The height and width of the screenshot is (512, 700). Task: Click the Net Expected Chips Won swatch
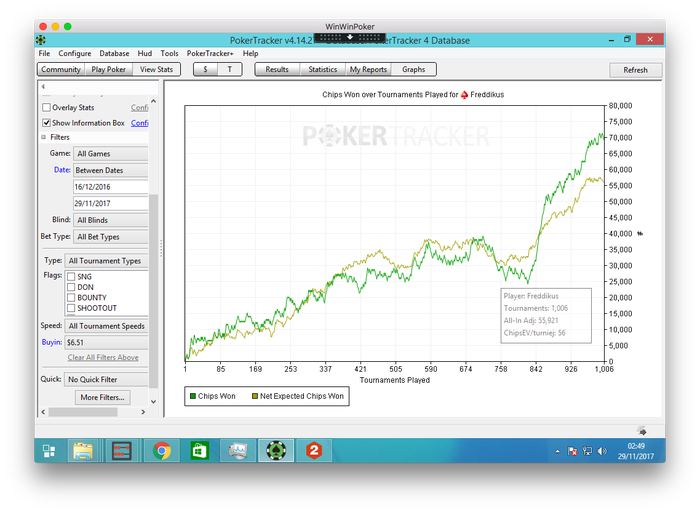coord(255,396)
